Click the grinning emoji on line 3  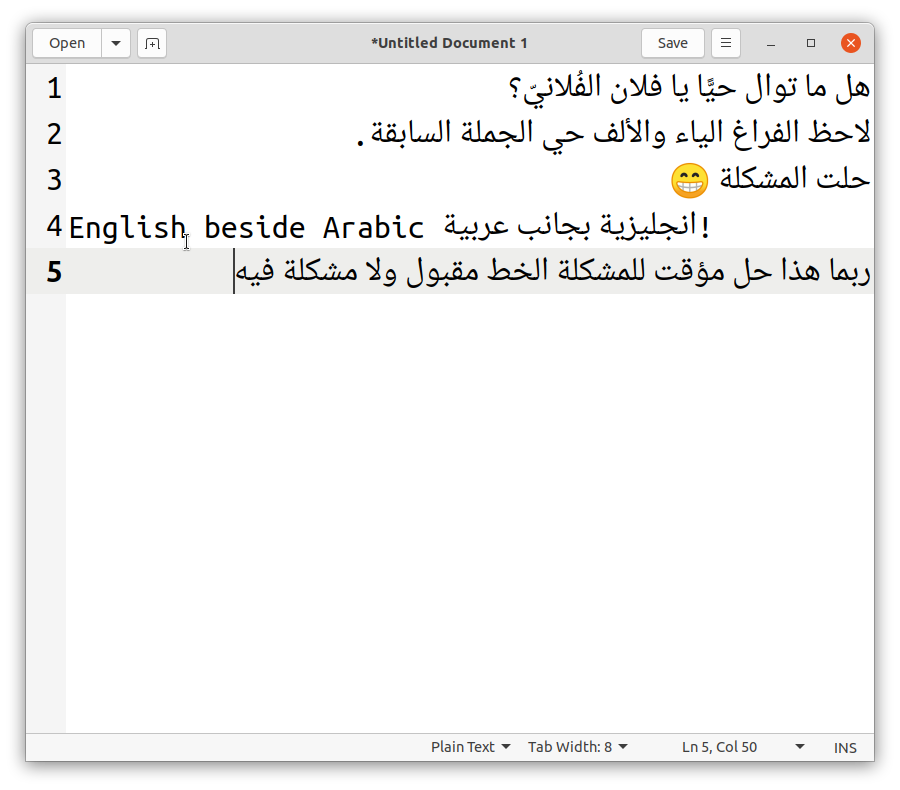[x=689, y=180]
